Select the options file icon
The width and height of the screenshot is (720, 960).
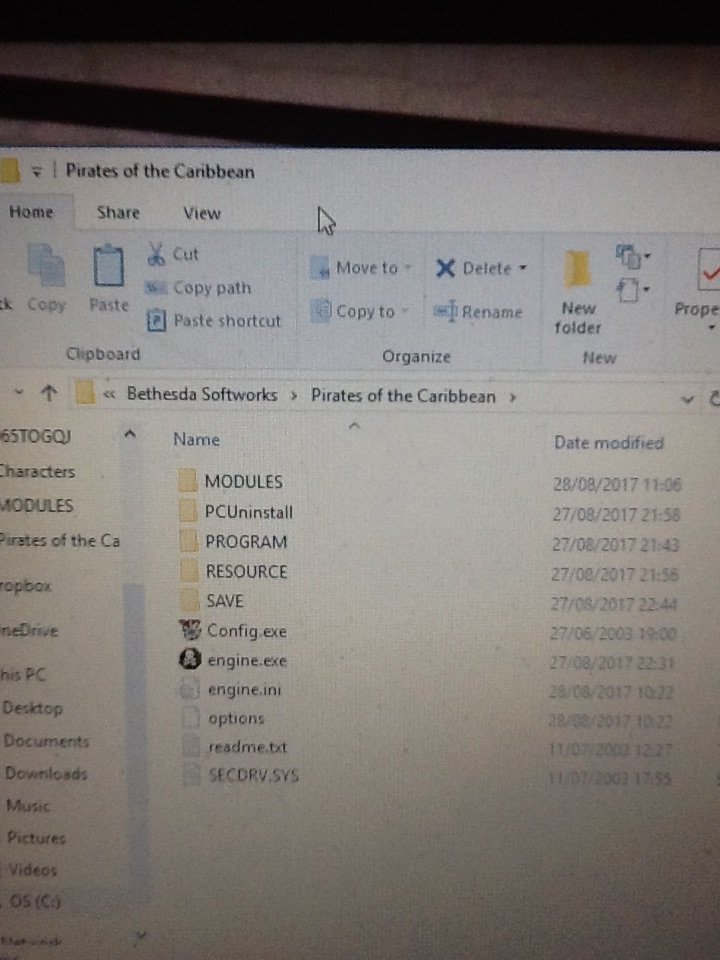191,717
